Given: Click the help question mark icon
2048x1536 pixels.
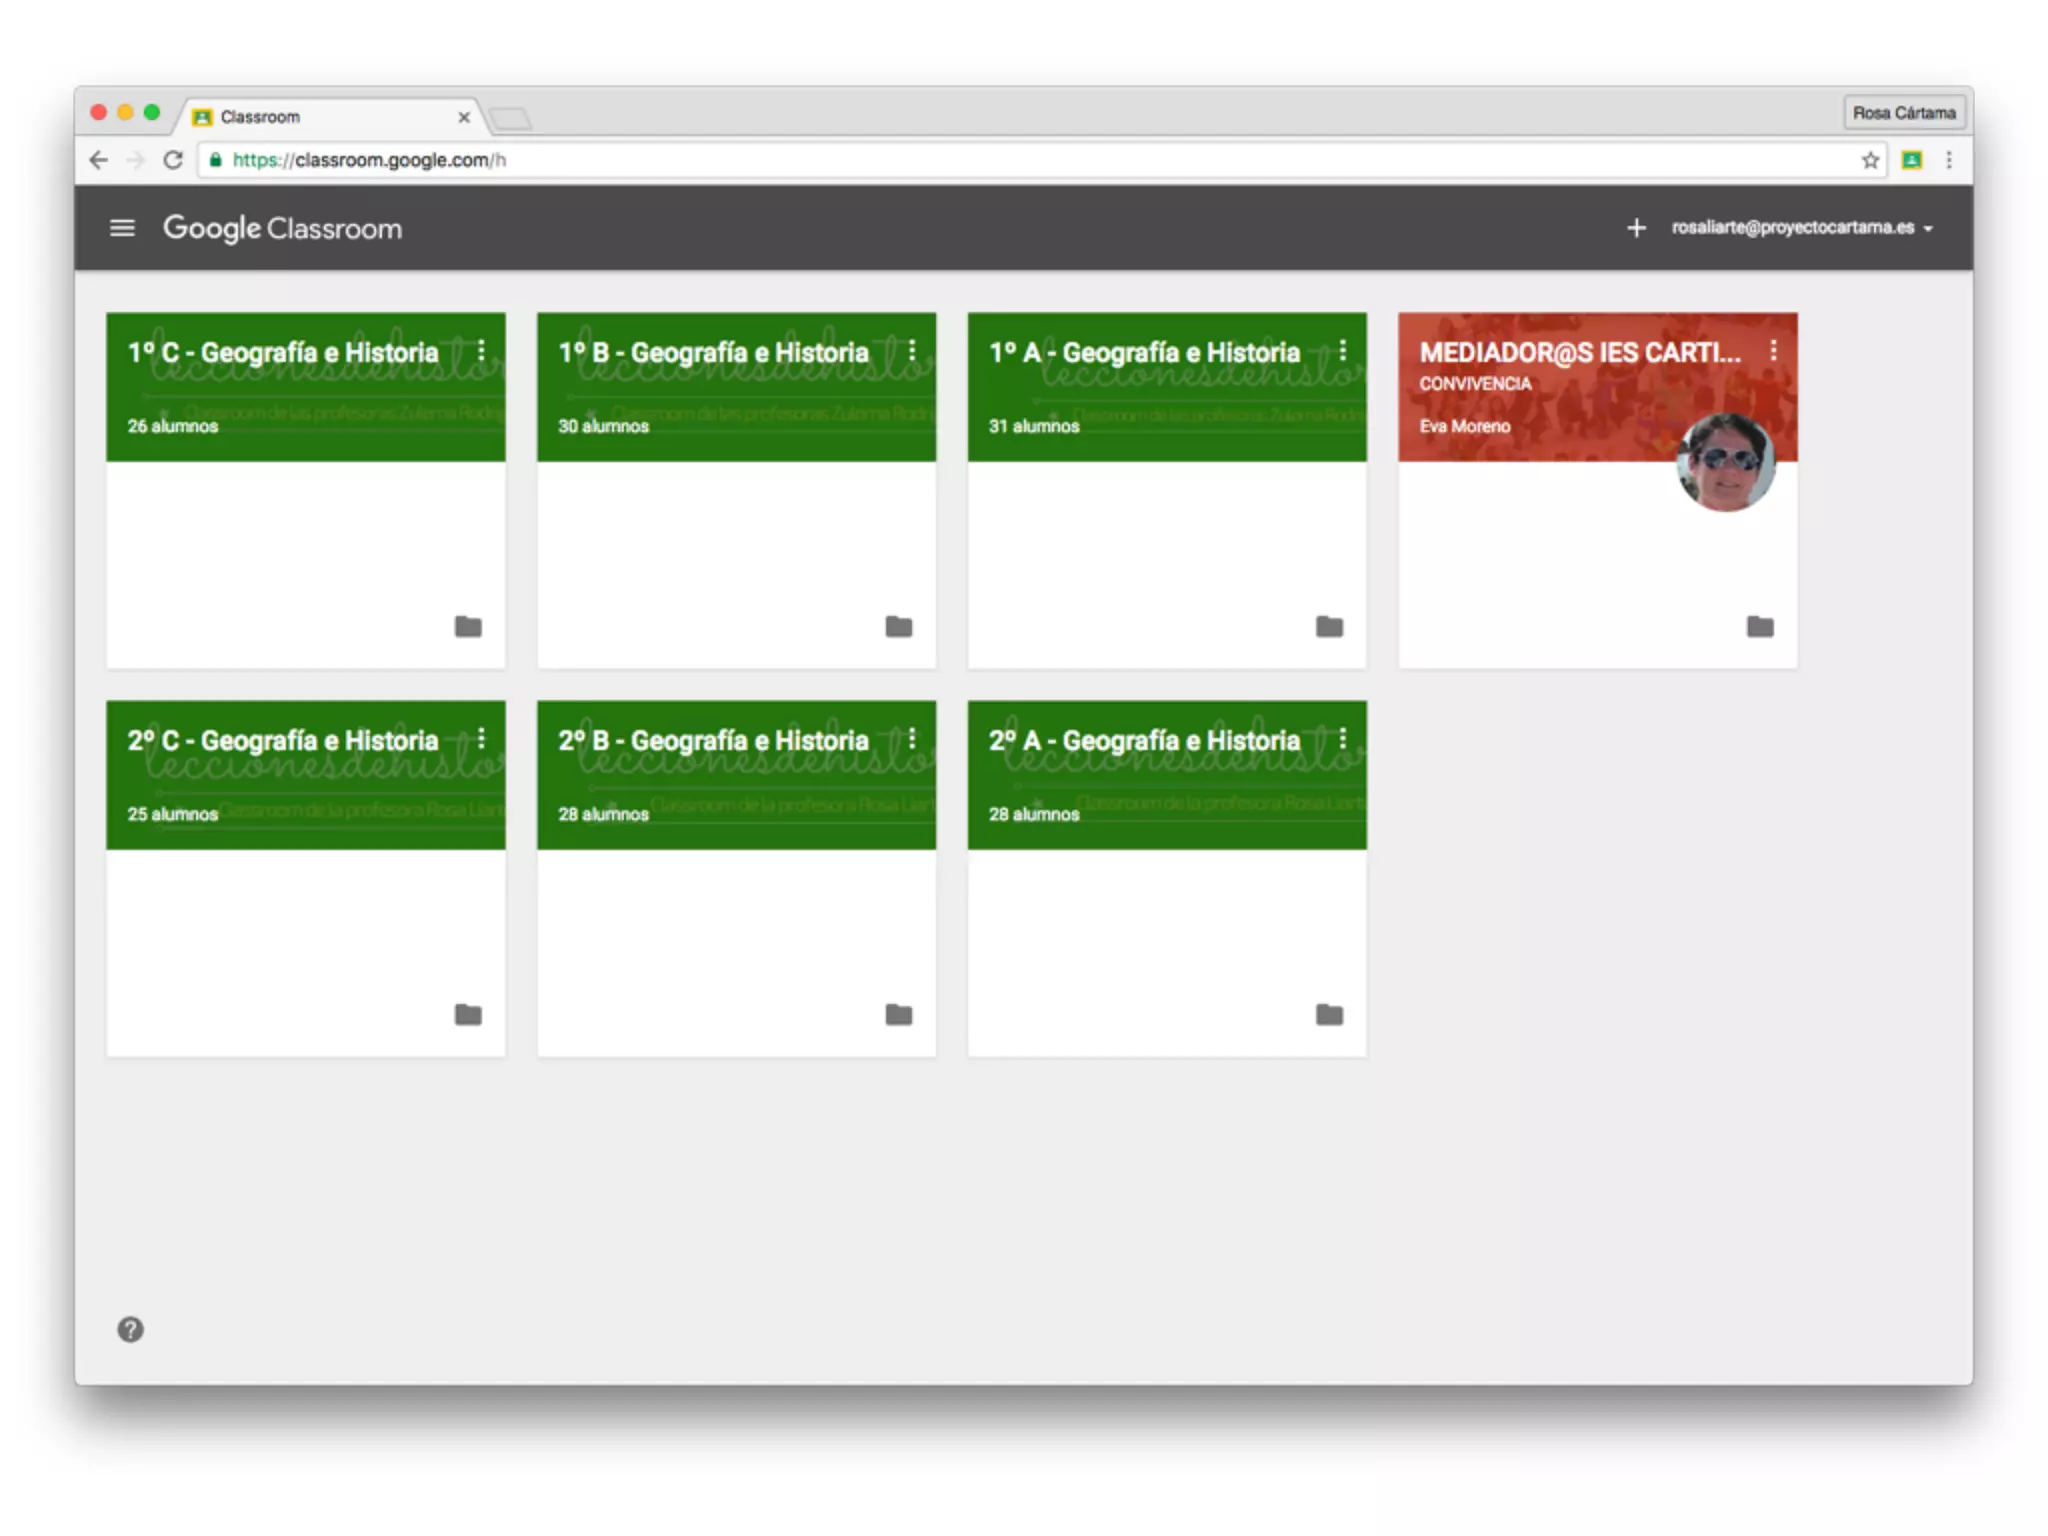Looking at the screenshot, I should coord(130,1329).
